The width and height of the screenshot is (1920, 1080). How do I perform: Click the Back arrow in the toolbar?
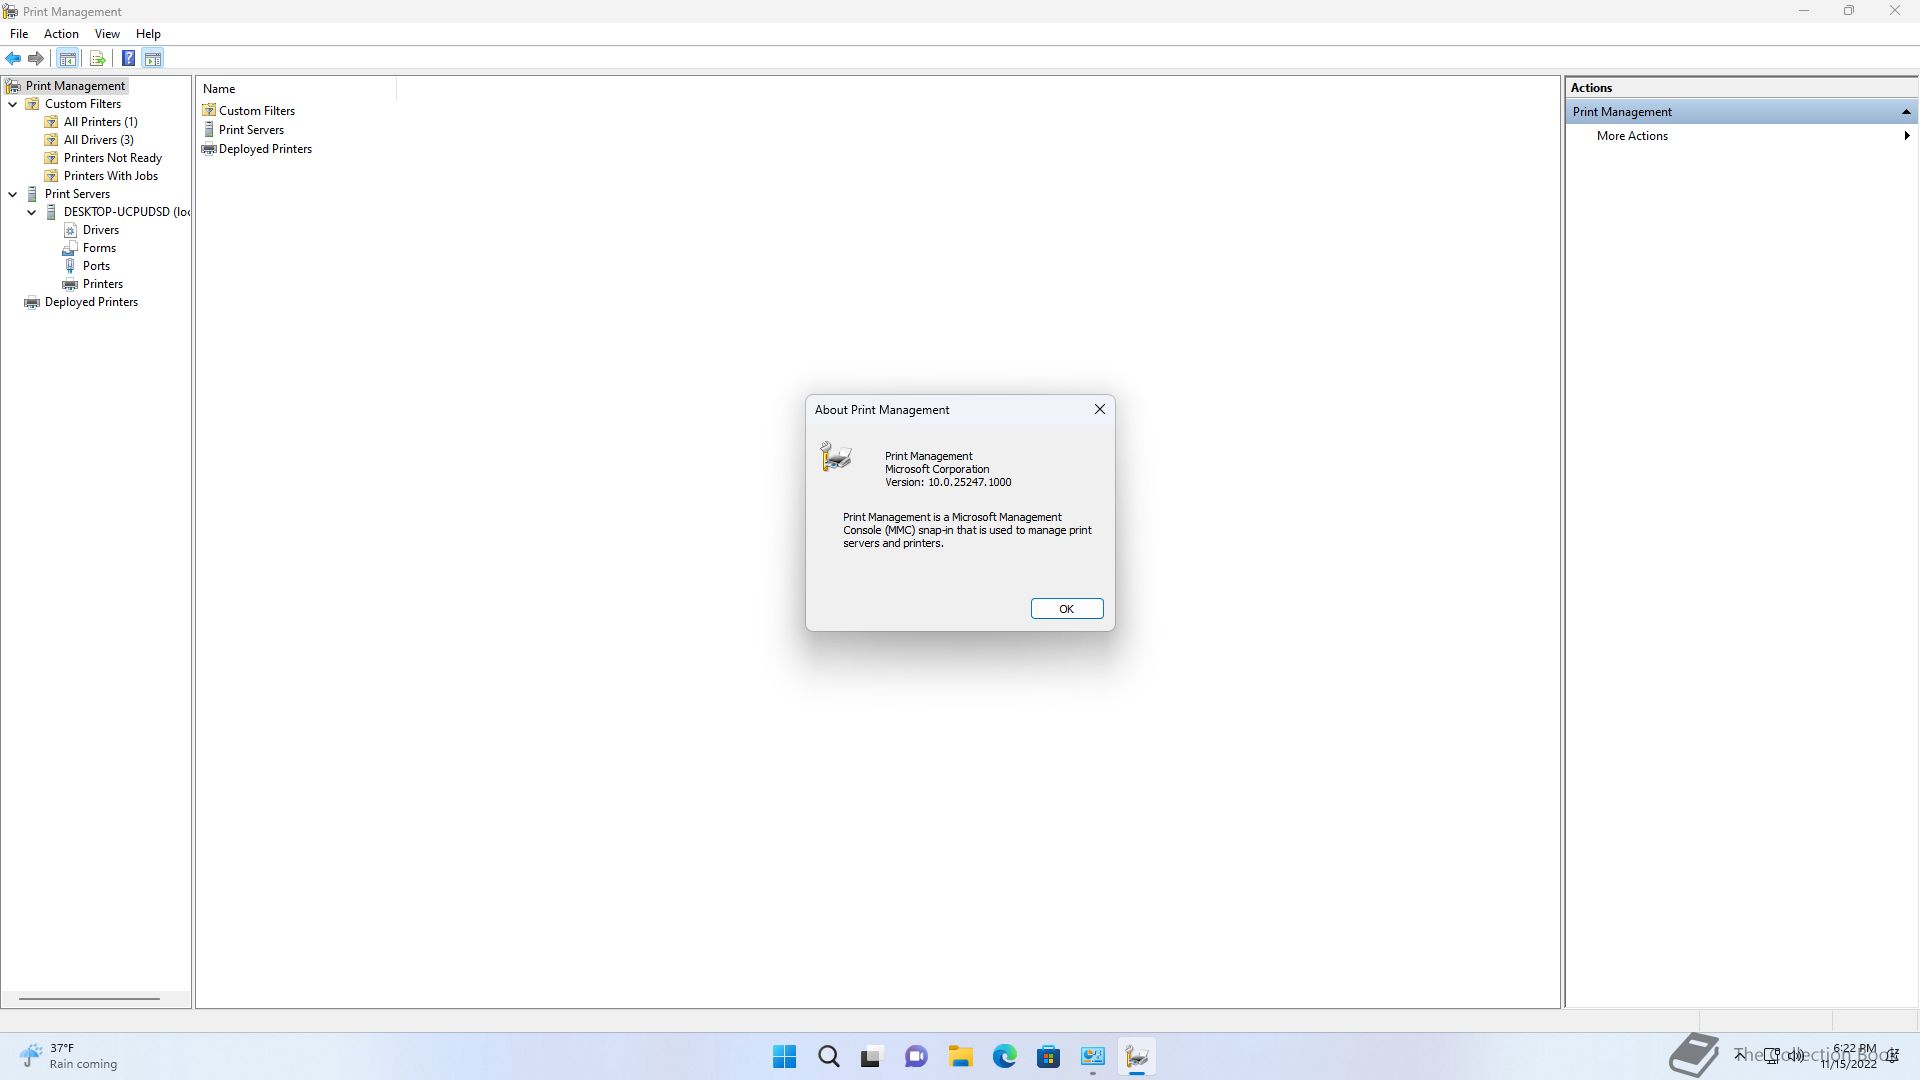point(13,58)
